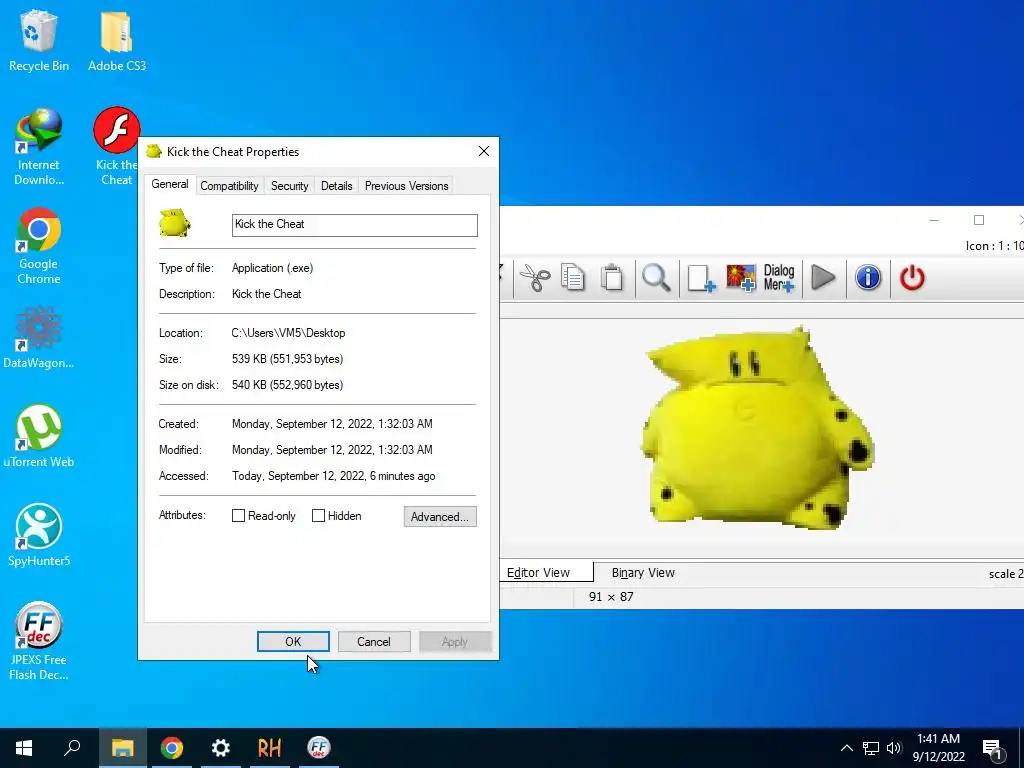Click the Advanced... attributes button

[440, 517]
